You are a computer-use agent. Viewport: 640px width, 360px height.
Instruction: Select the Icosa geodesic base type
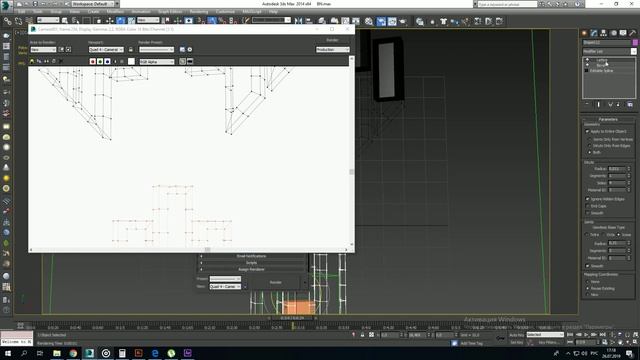tap(619, 235)
